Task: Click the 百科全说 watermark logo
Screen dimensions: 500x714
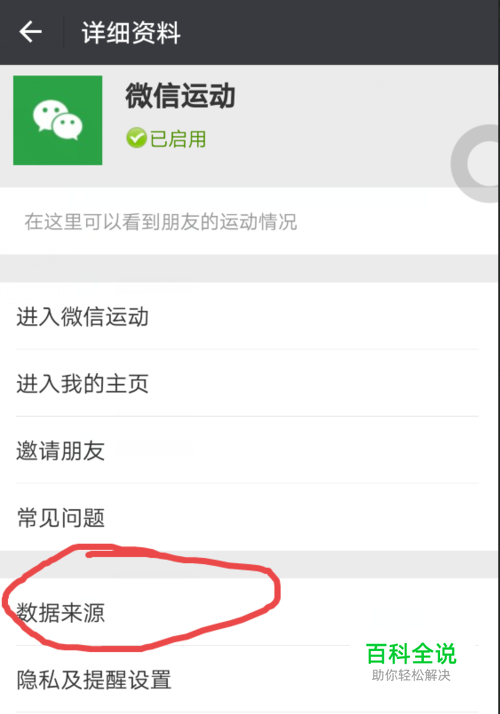Action: 411,654
